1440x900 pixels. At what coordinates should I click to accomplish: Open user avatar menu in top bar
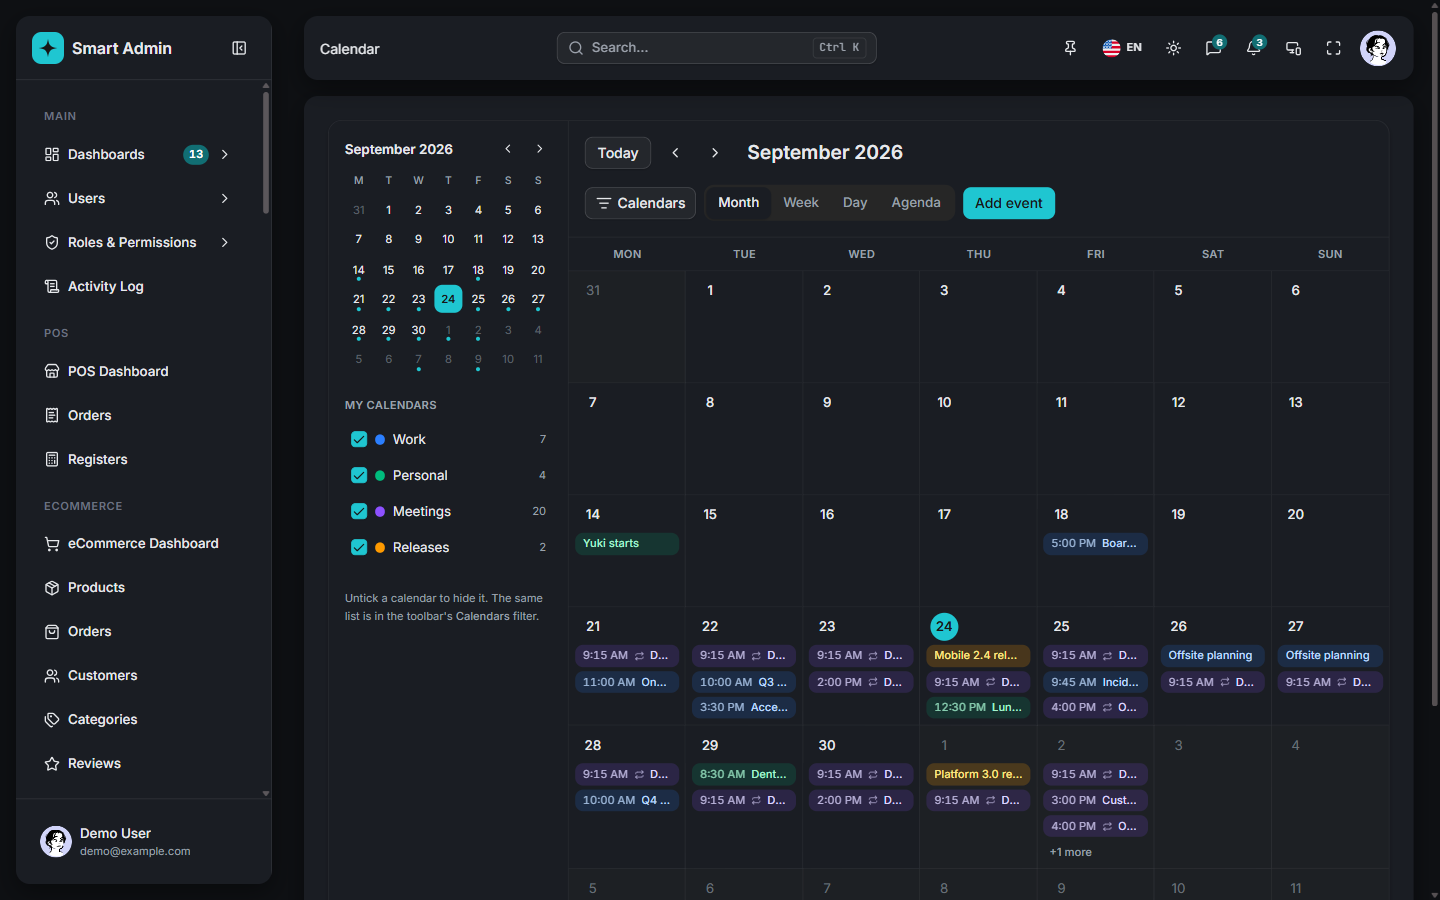pyautogui.click(x=1378, y=48)
